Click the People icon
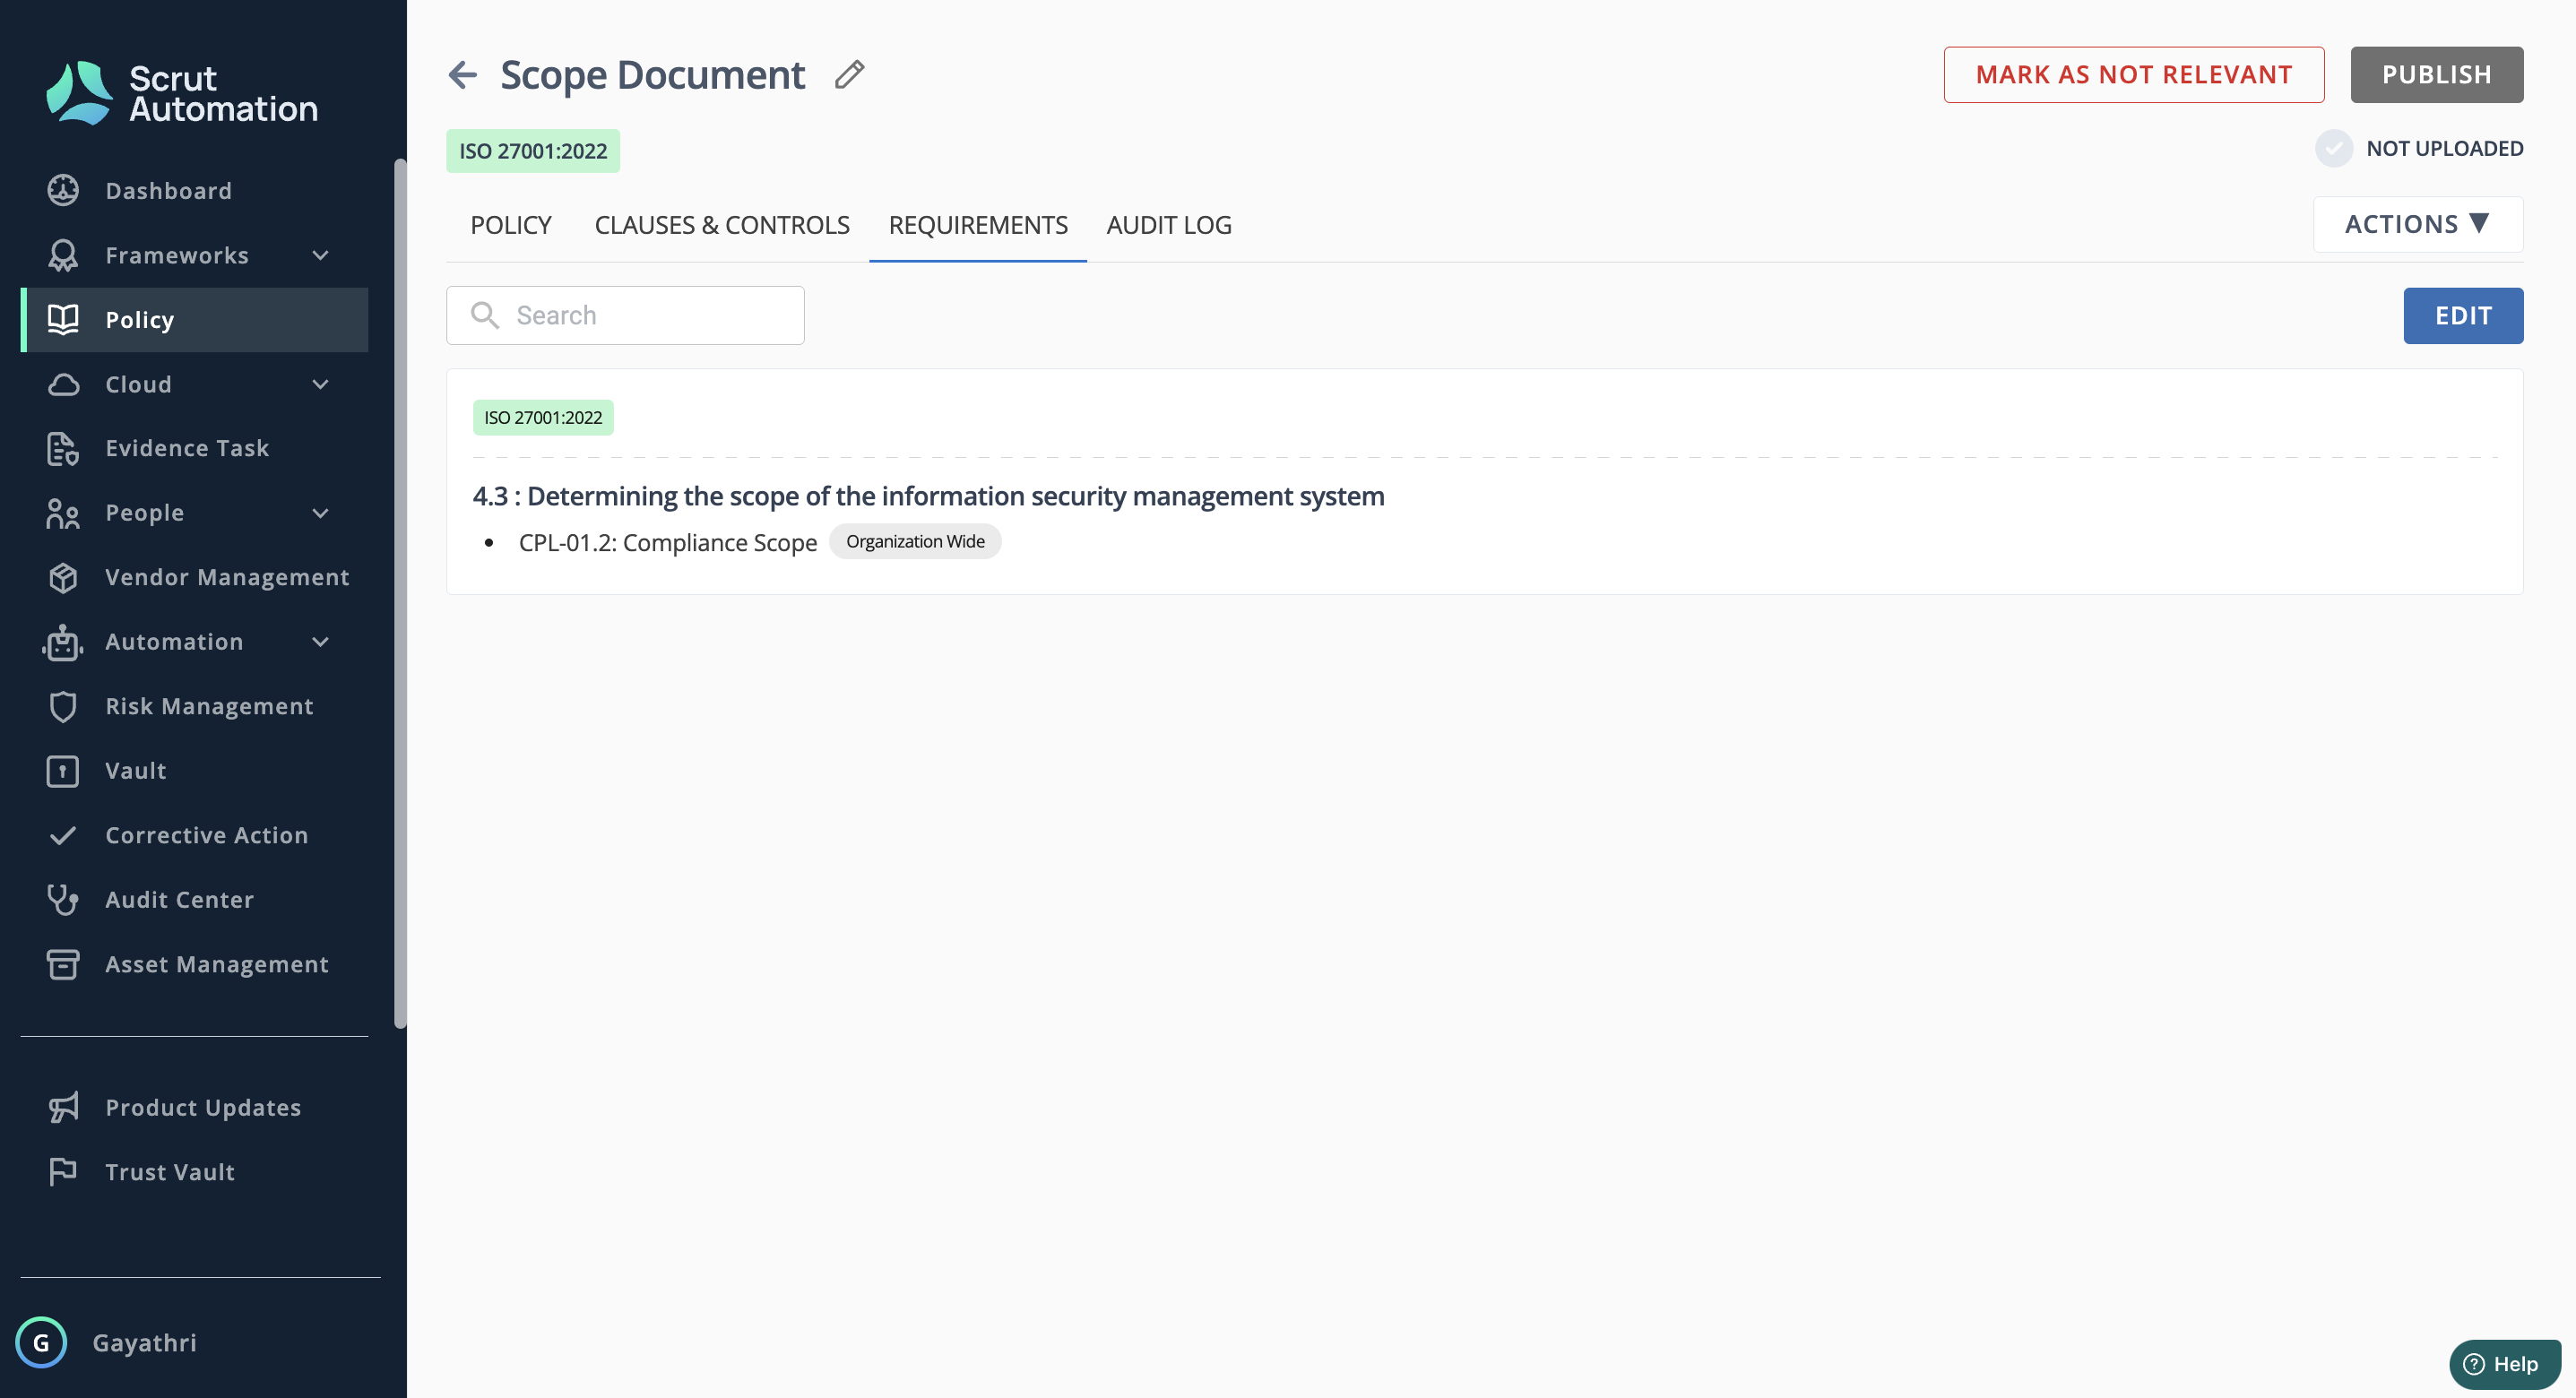Viewport: 2576px width, 1398px height. 63,513
